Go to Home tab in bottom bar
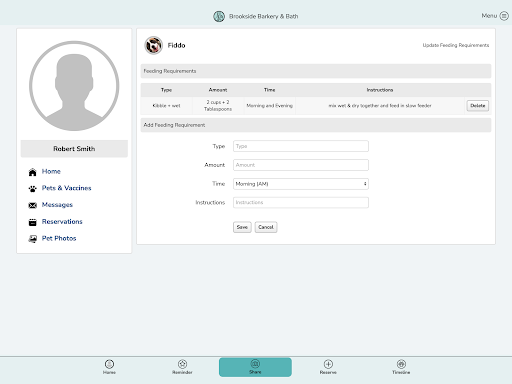 coord(109,367)
